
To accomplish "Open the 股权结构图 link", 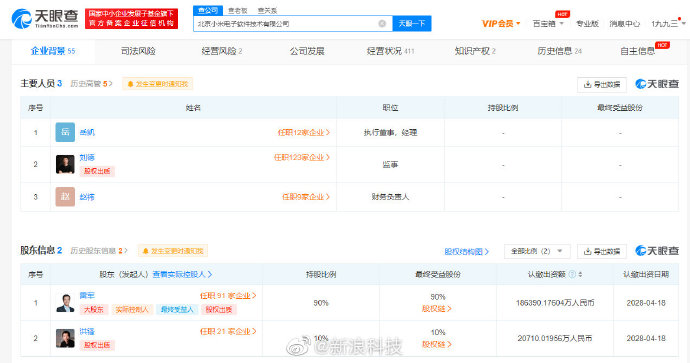I will coord(466,251).
